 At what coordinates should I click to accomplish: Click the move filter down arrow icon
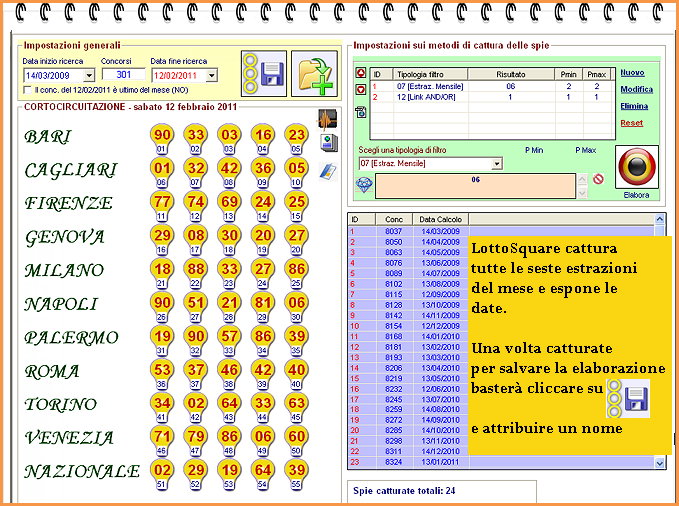(361, 90)
